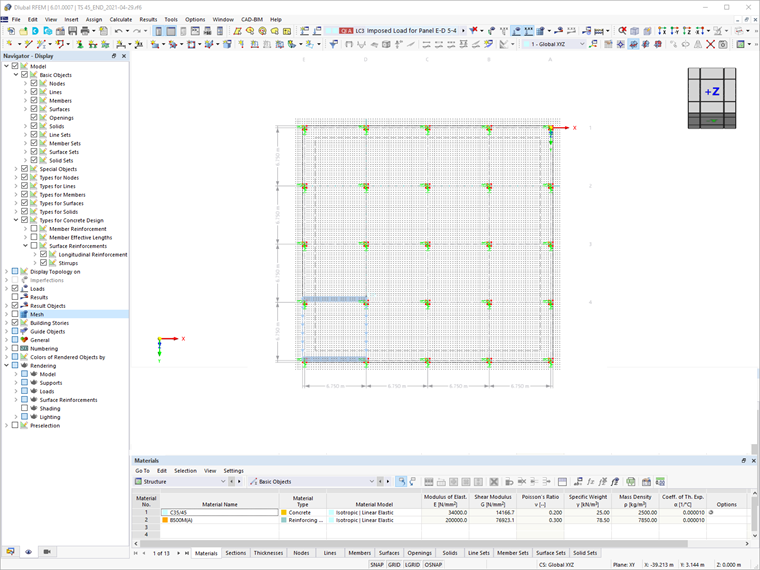
Task: Open the camera views tab in Navigator bottom
Action: (x=47, y=552)
